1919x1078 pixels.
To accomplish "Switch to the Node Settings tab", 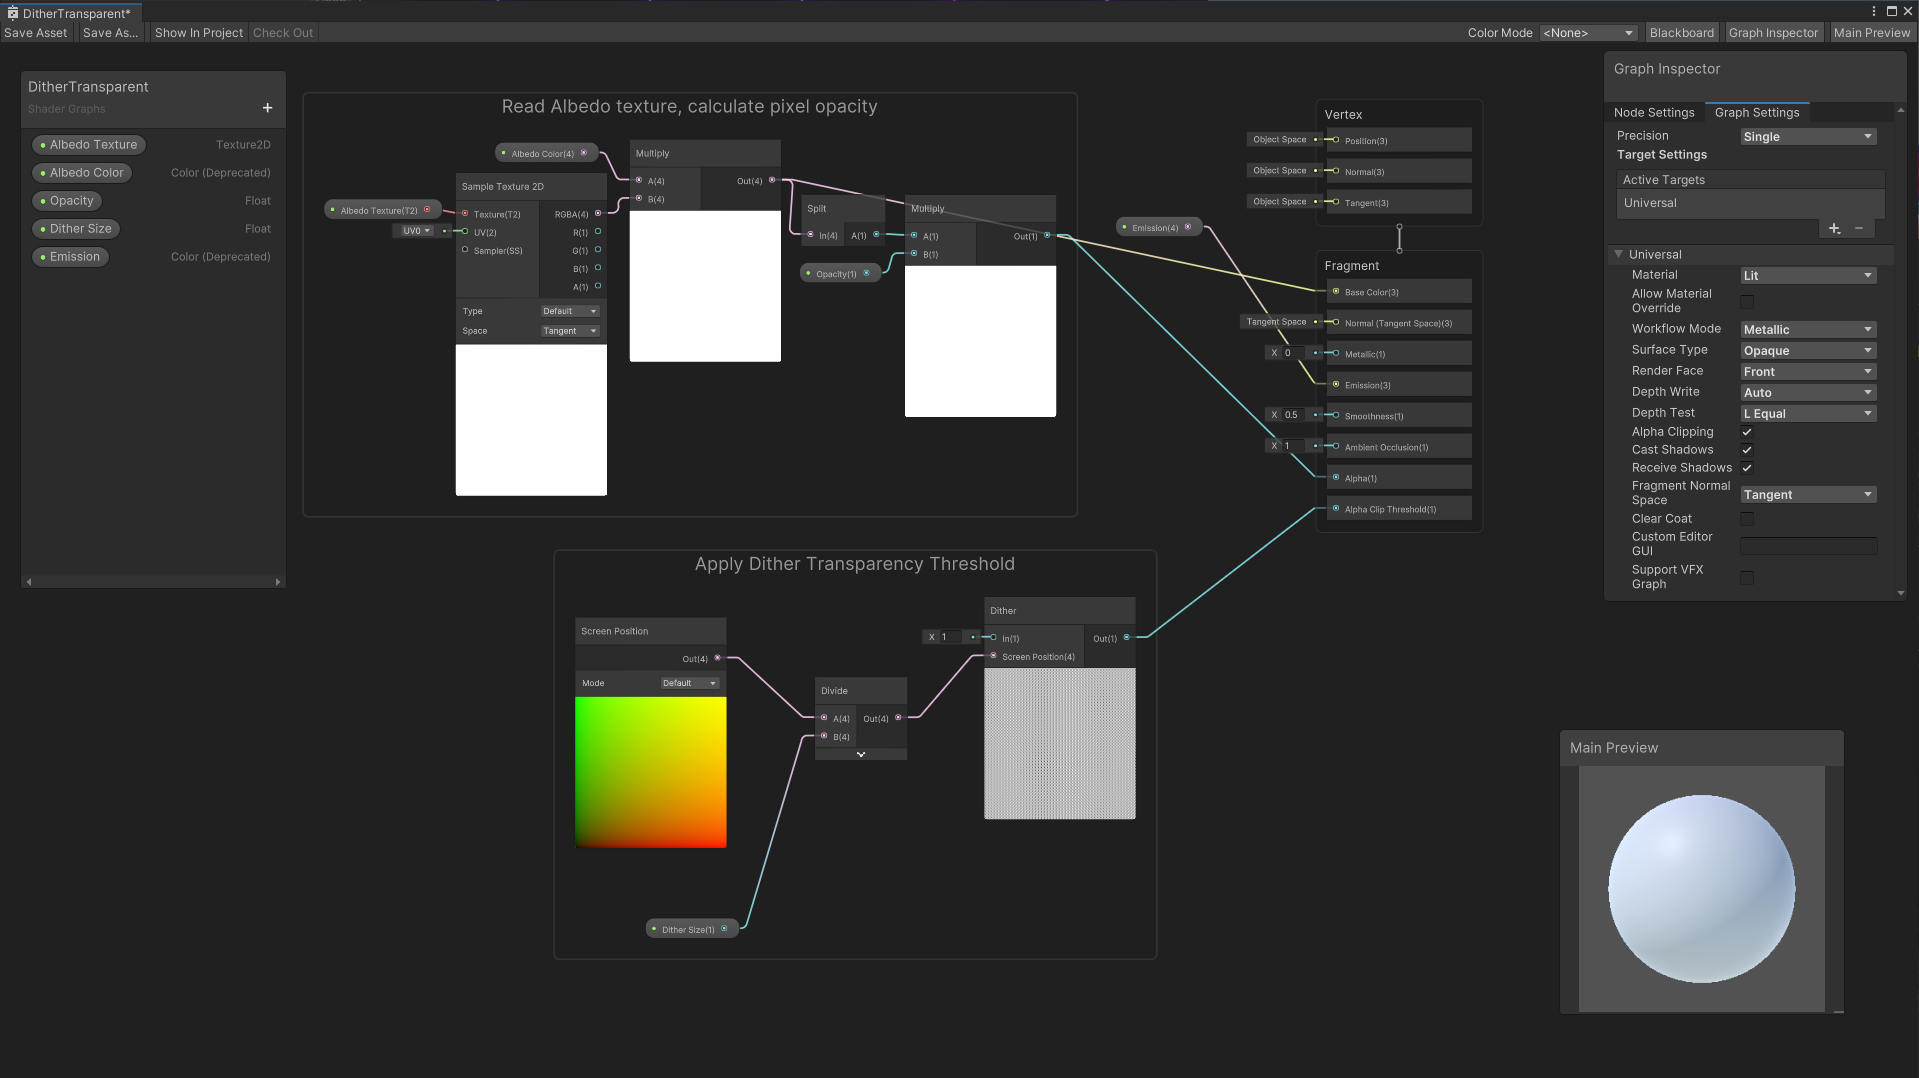I will 1654,112.
